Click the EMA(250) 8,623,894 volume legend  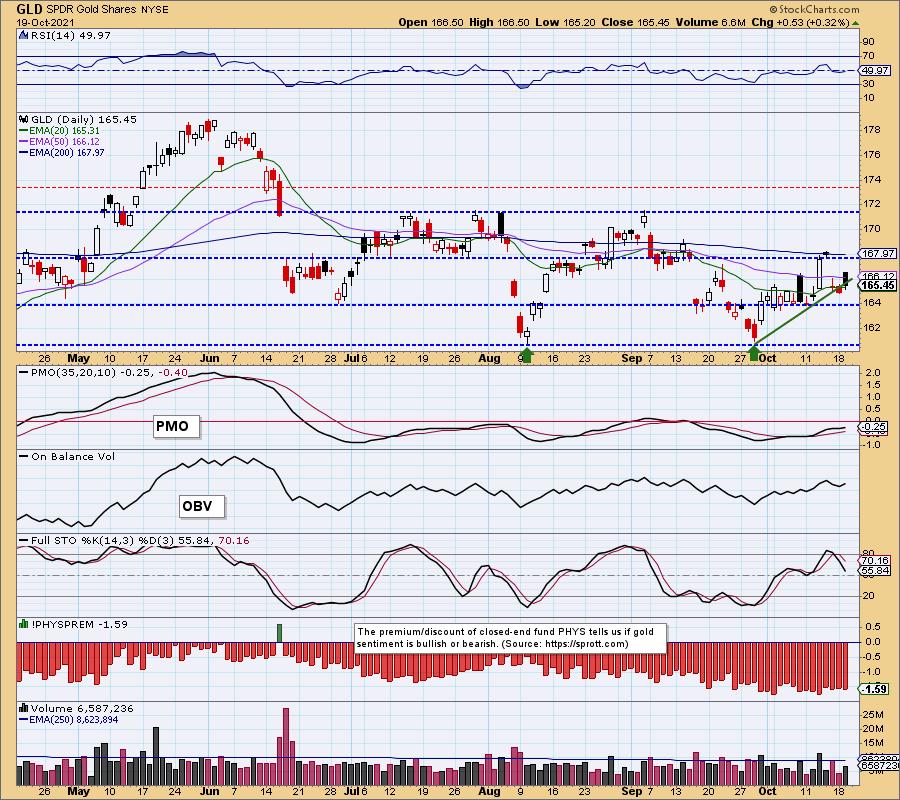[69, 720]
